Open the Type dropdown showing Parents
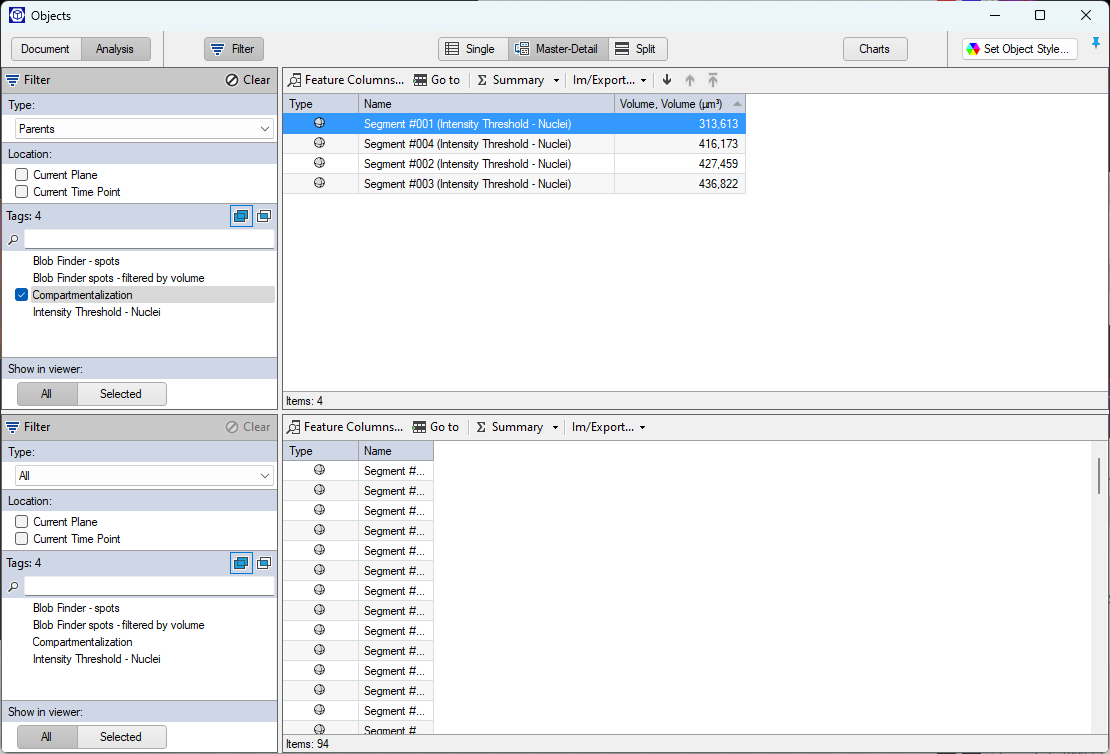 coord(143,127)
